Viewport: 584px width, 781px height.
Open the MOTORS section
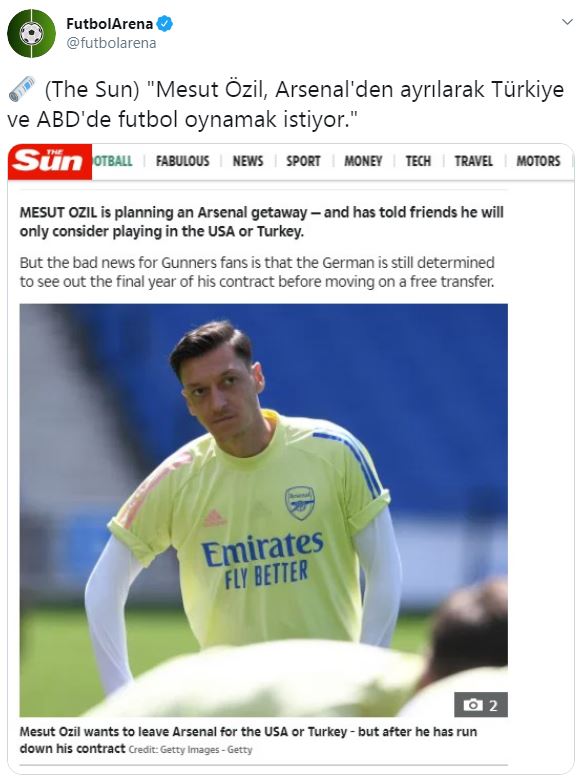pos(538,161)
